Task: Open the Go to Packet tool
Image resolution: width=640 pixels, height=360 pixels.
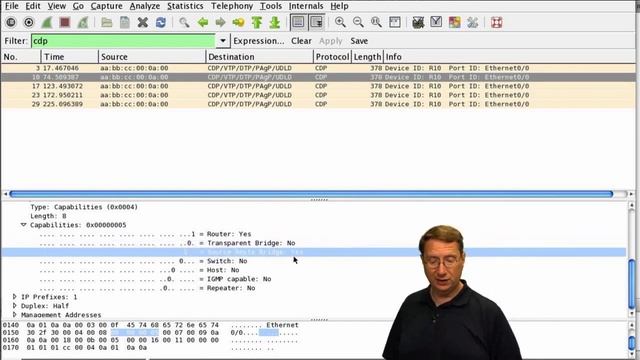Action: click(x=238, y=22)
